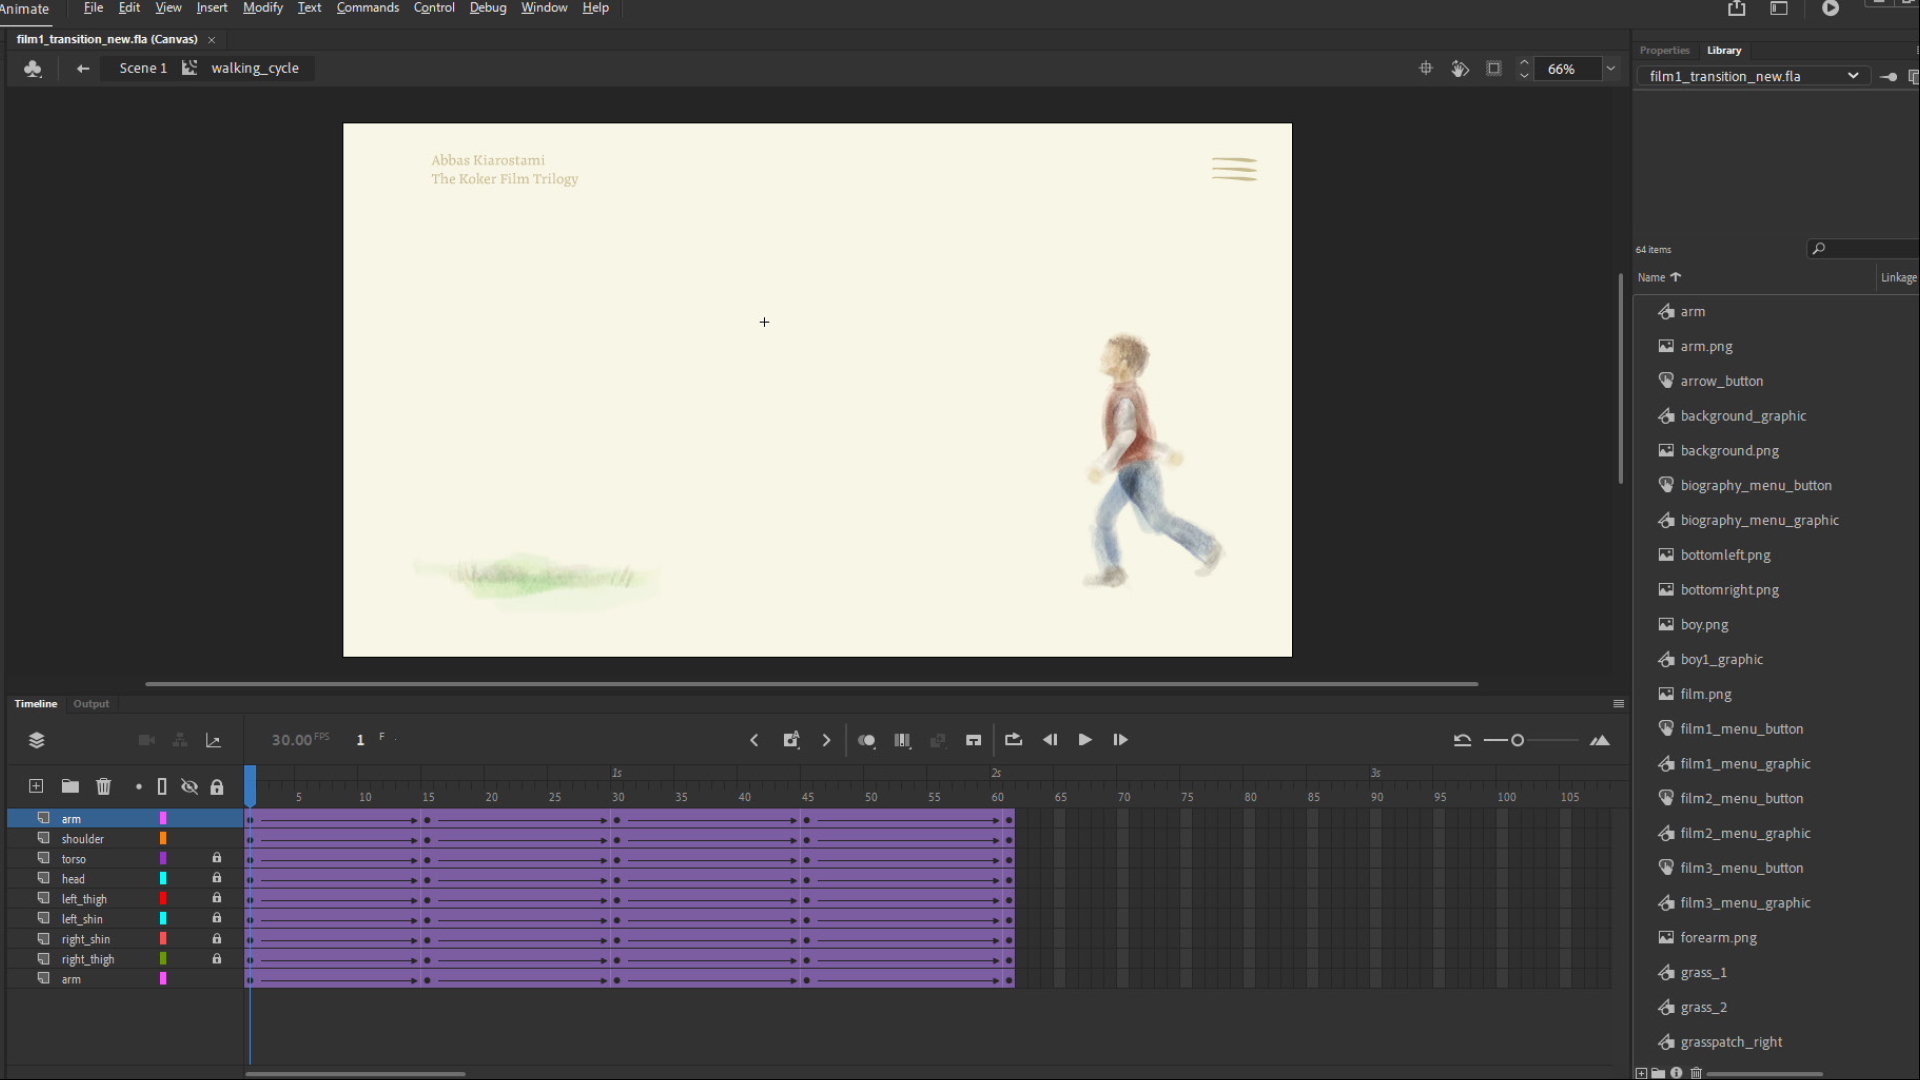Click the timeline zoom slider handle
The height and width of the screenshot is (1080, 1920).
(x=1517, y=741)
